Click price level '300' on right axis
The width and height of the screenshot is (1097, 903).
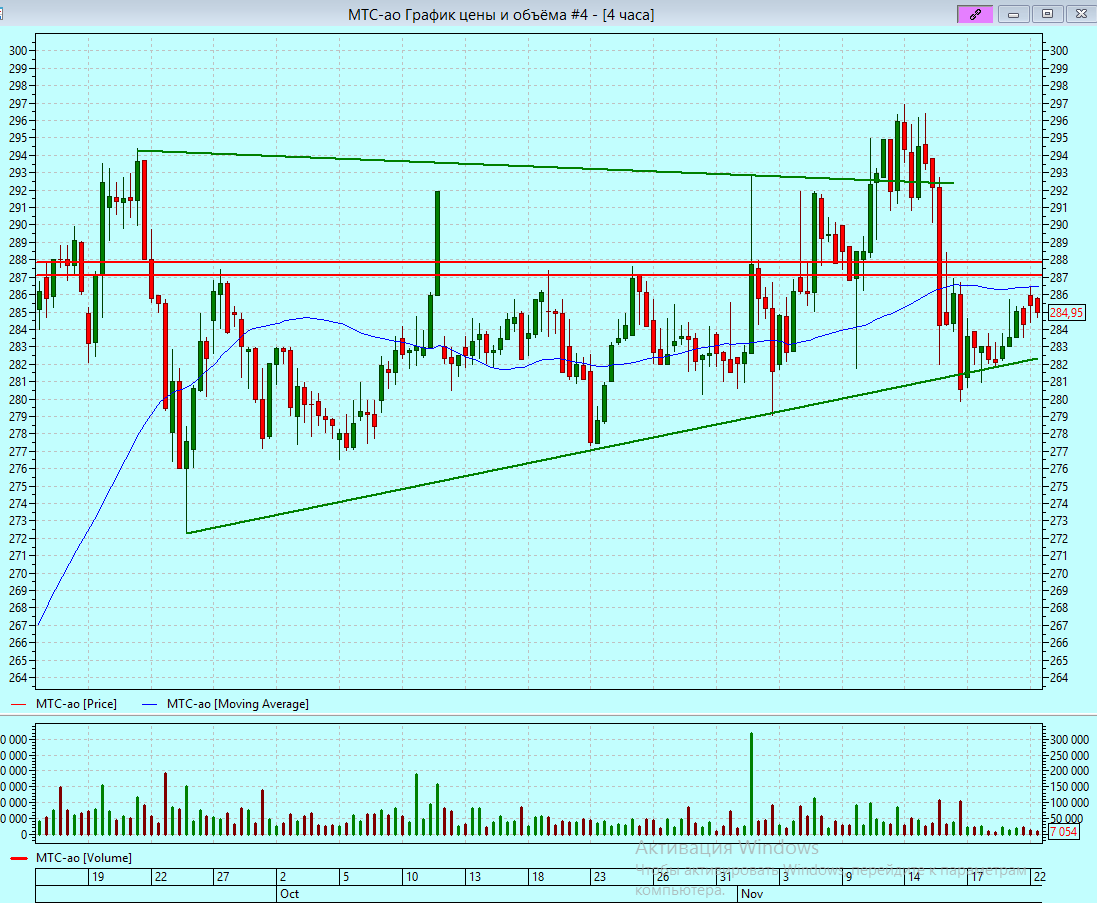point(1059,50)
